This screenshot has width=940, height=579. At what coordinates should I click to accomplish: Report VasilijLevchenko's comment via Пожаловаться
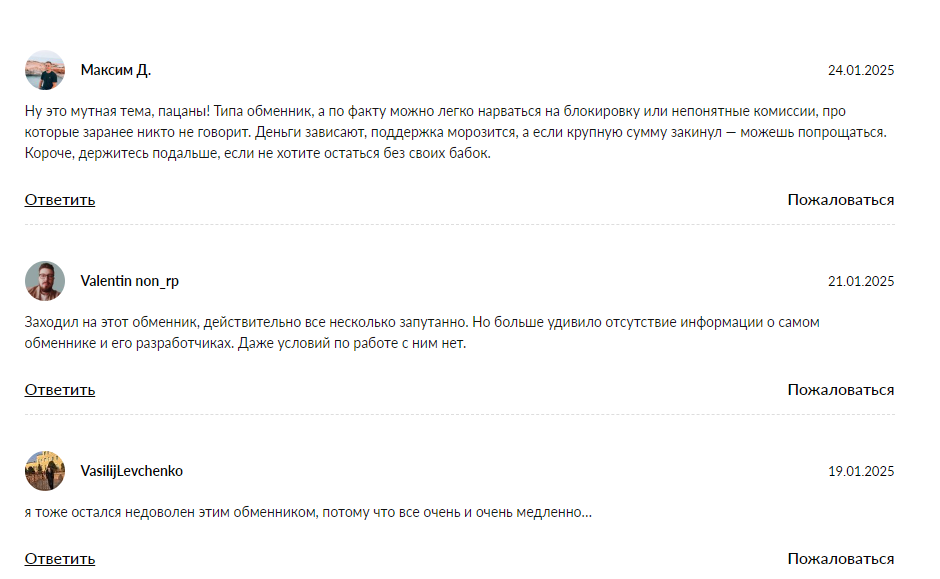pyautogui.click(x=840, y=558)
